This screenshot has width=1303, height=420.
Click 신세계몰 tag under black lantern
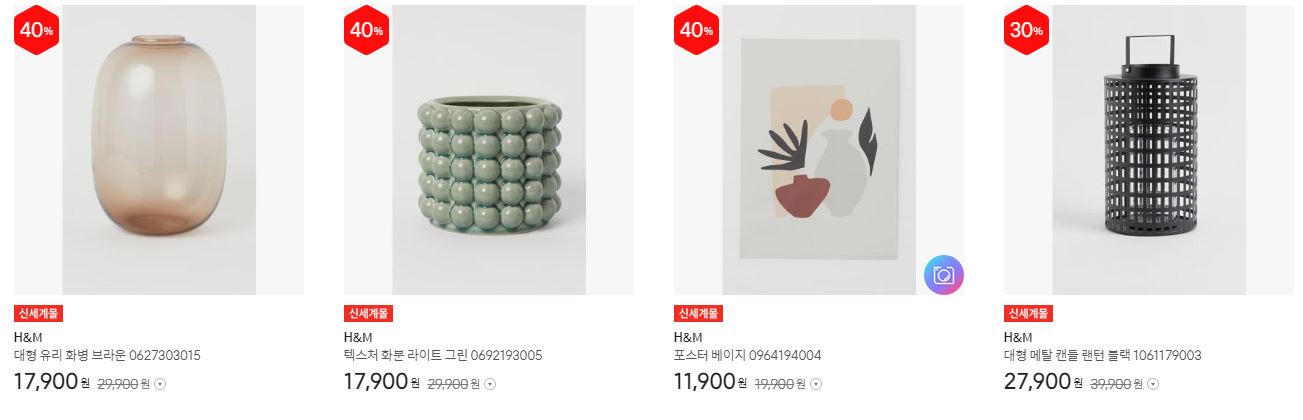tap(1029, 313)
